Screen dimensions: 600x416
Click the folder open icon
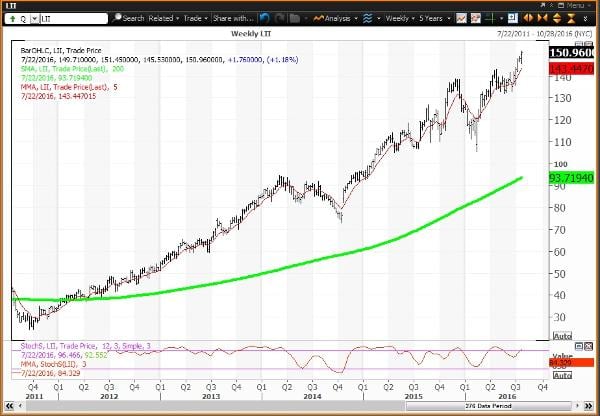pyautogui.click(x=295, y=18)
